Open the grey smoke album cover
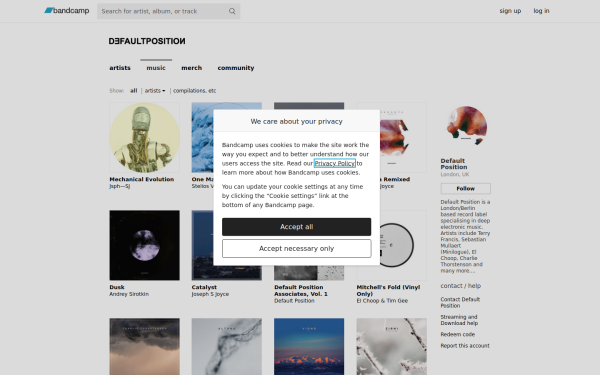The width and height of the screenshot is (600, 375). (x=227, y=346)
